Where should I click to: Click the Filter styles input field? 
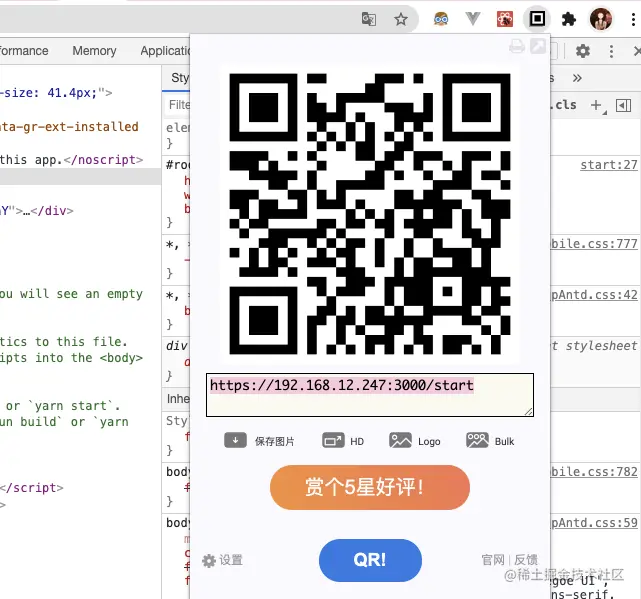tap(178, 105)
